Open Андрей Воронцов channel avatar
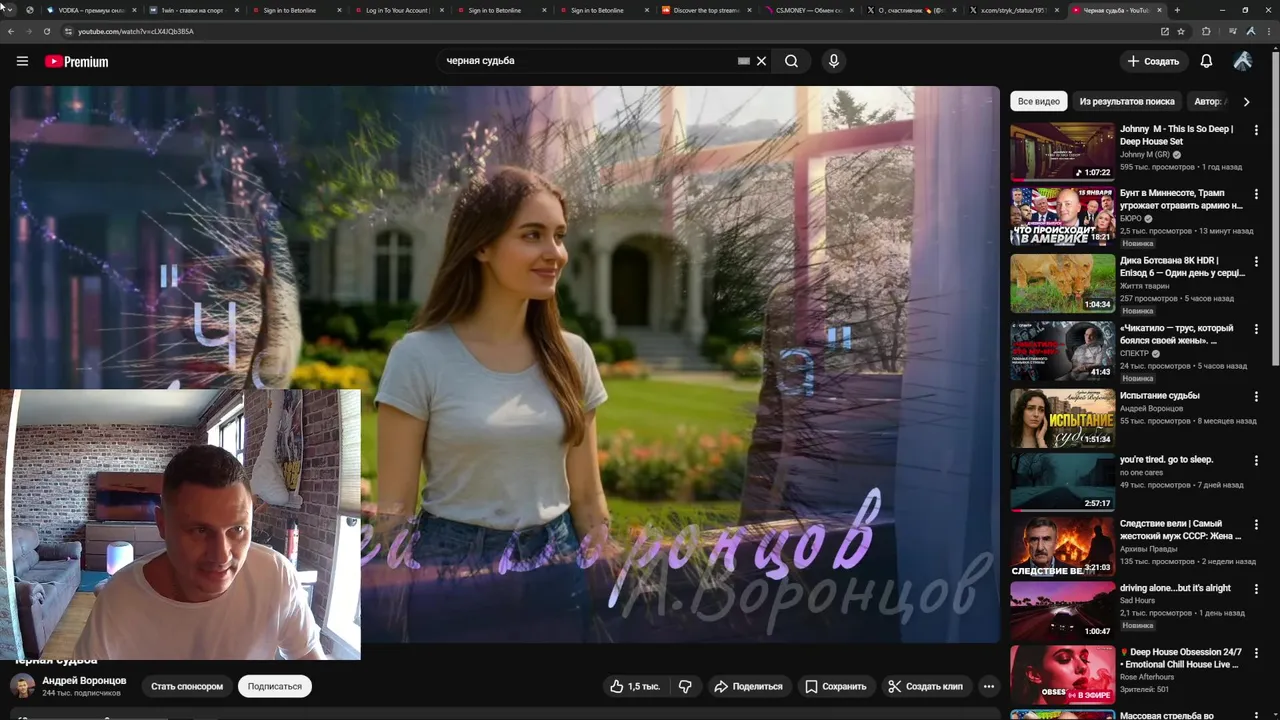Screen dimensions: 1280x720 click(x=22, y=686)
